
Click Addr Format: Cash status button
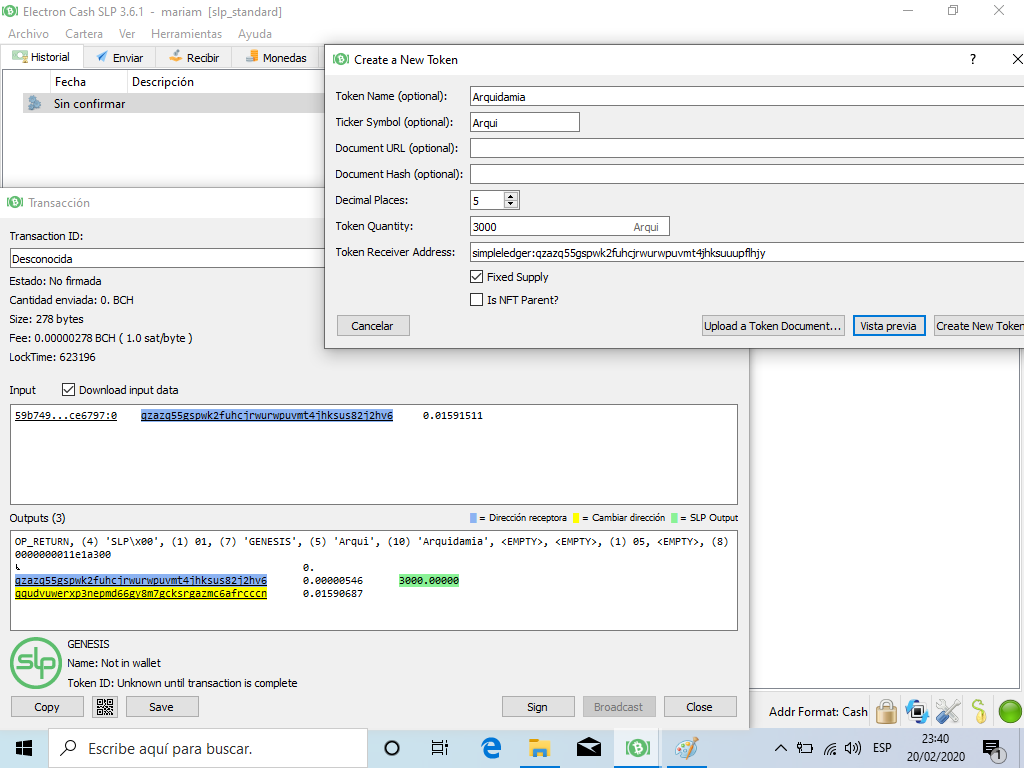[818, 711]
